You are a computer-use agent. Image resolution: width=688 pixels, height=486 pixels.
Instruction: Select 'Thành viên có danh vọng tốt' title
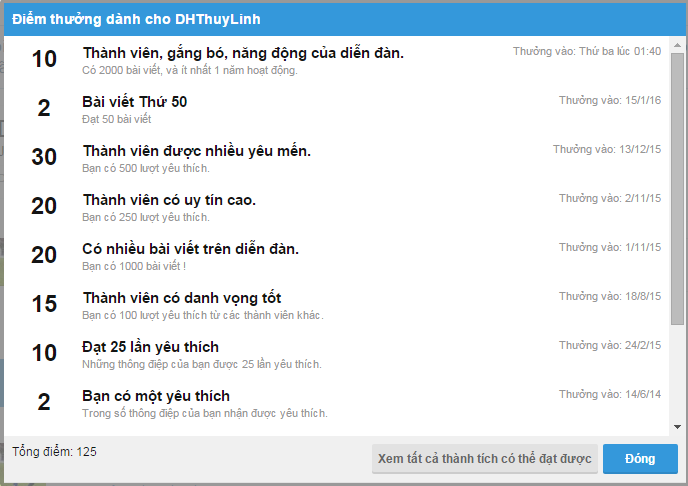point(182,298)
